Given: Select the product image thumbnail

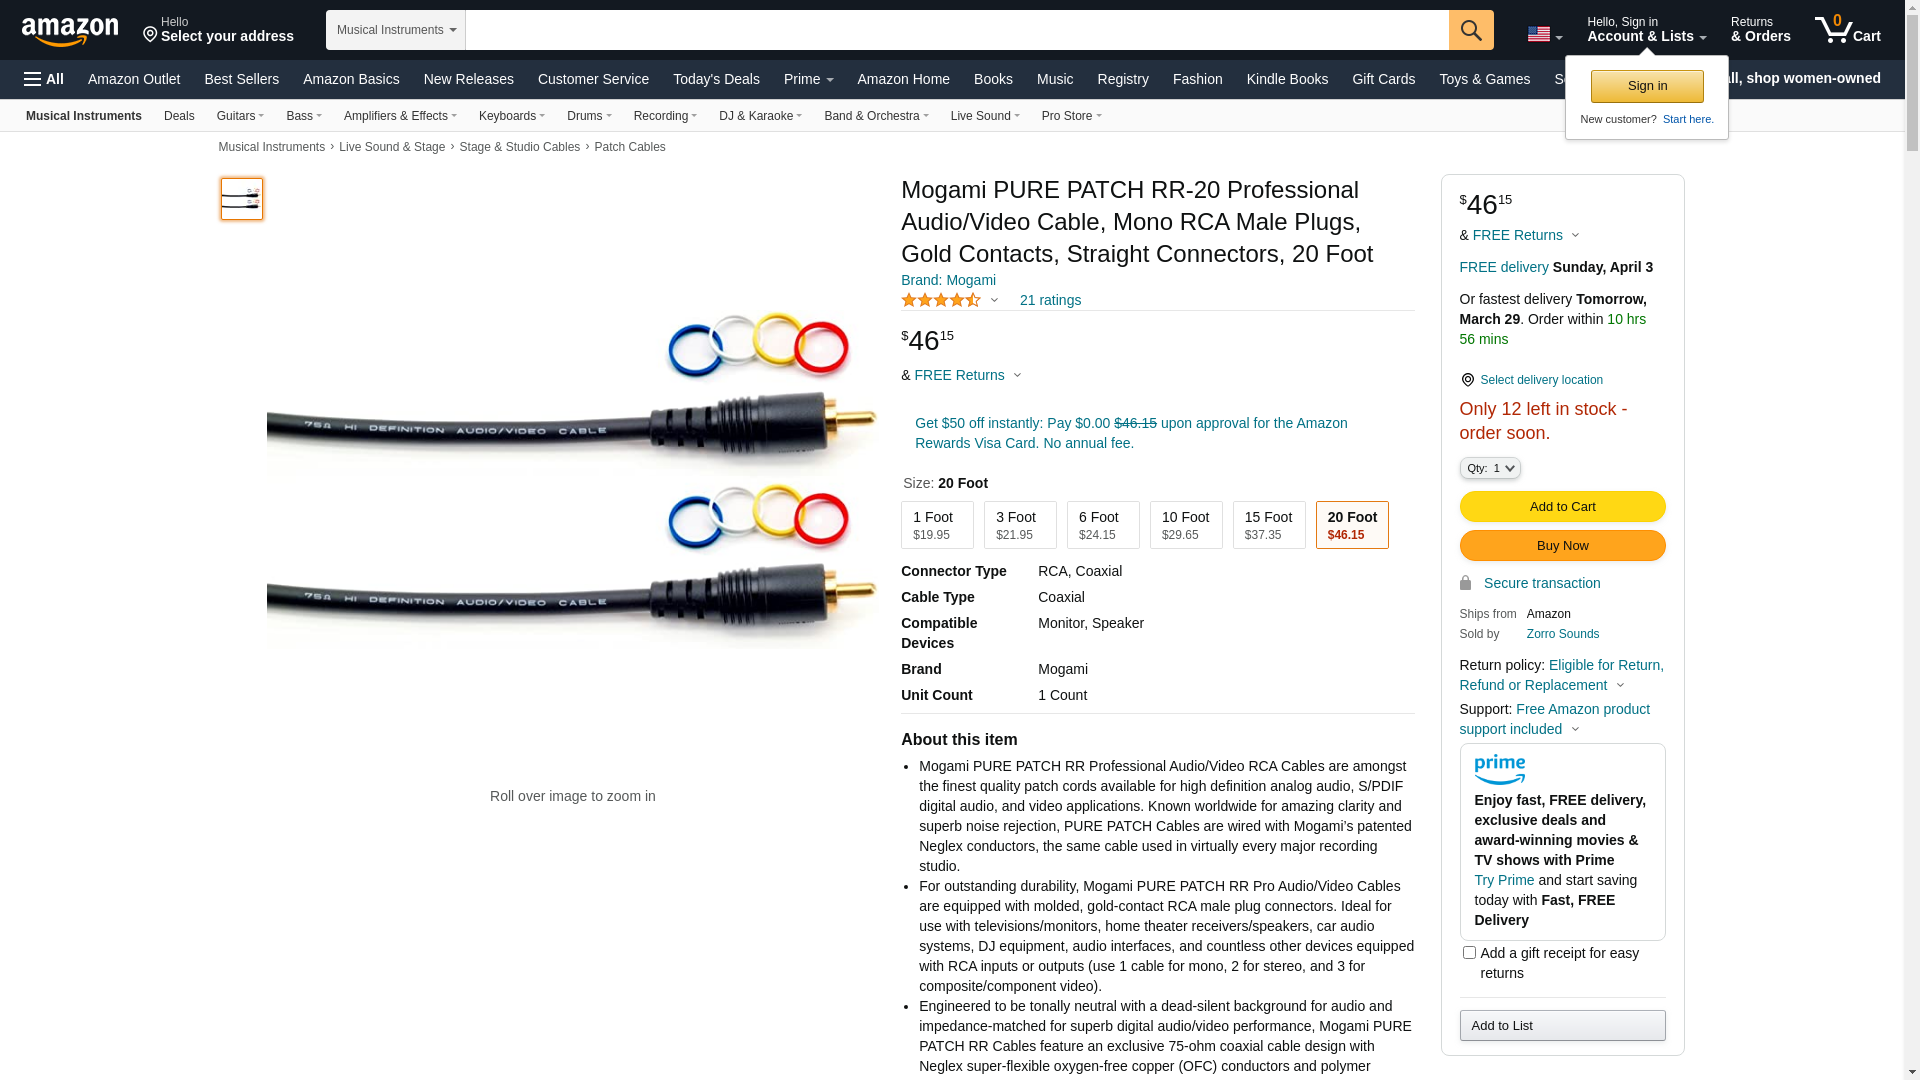Looking at the screenshot, I should click(242, 199).
